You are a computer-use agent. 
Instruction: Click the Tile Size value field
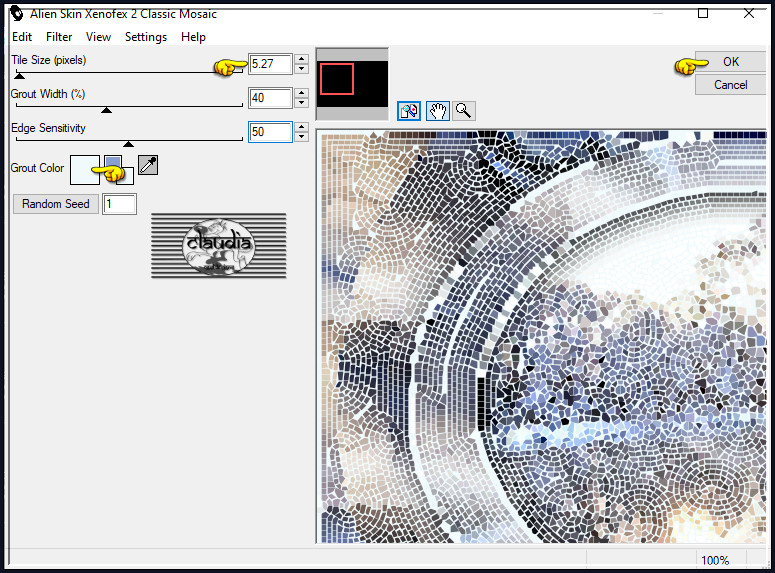(x=270, y=64)
